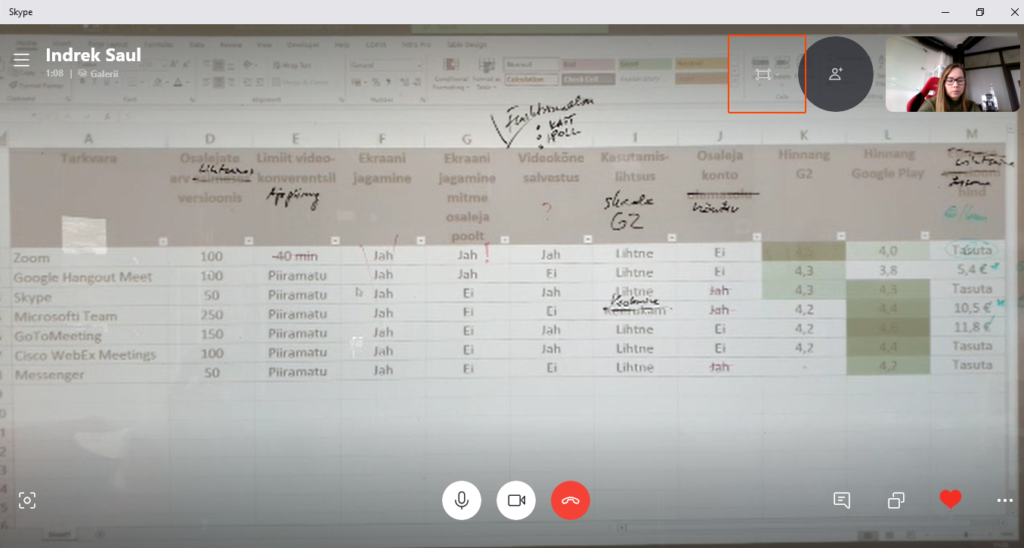End the call with red hang-up button
Image resolution: width=1024 pixels, height=548 pixels.
570,500
